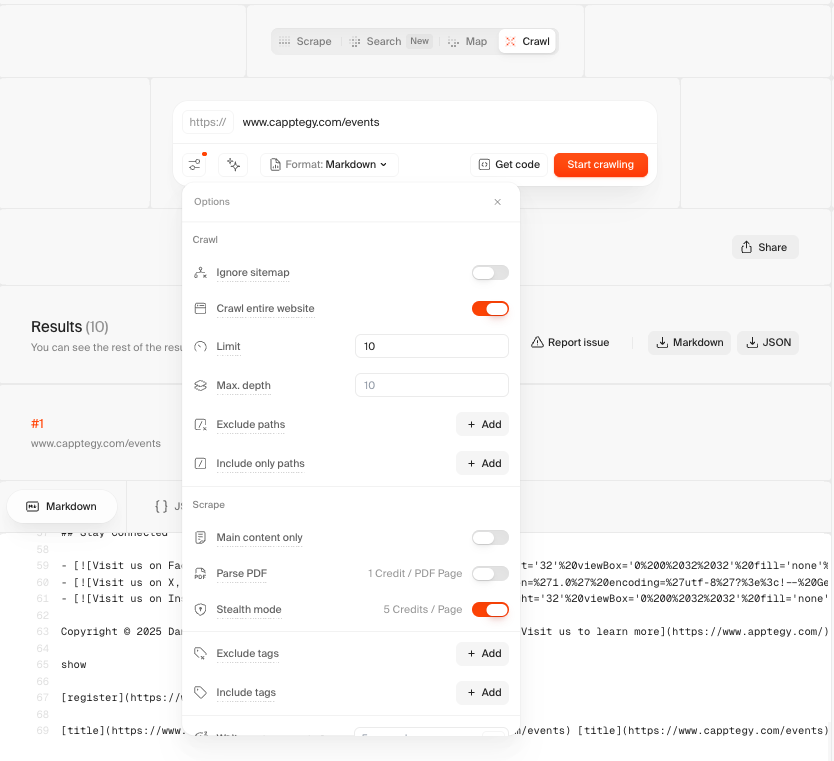Image resolution: width=834 pixels, height=761 pixels.
Task: Toggle the options sliders icon button
Action: [x=195, y=164]
